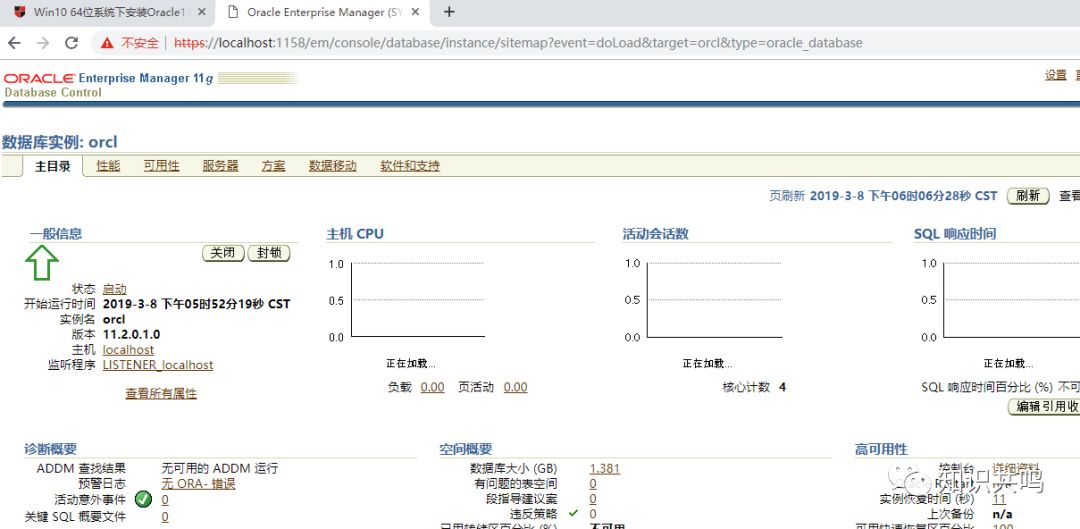Screen dimensions: 1080x529
Task: Click the URL address bar
Action: [517, 43]
